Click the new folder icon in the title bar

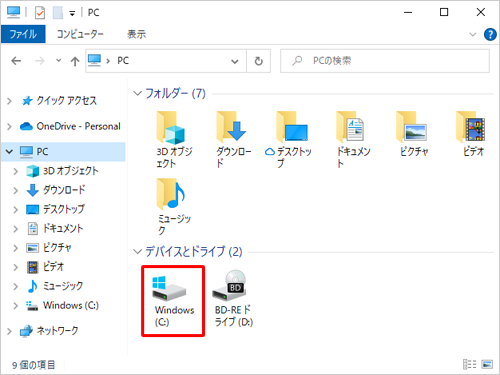tap(58, 13)
